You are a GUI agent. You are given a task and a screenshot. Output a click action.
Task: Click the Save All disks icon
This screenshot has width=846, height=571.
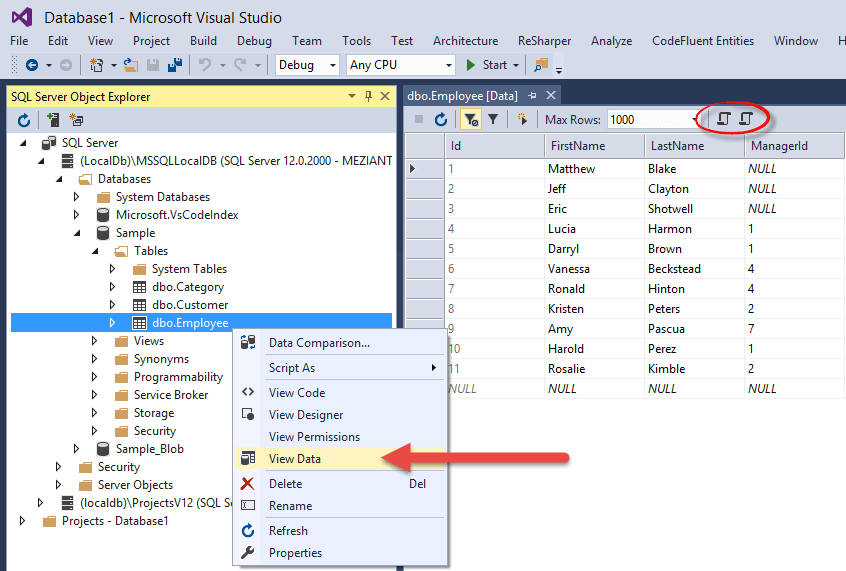pos(175,65)
